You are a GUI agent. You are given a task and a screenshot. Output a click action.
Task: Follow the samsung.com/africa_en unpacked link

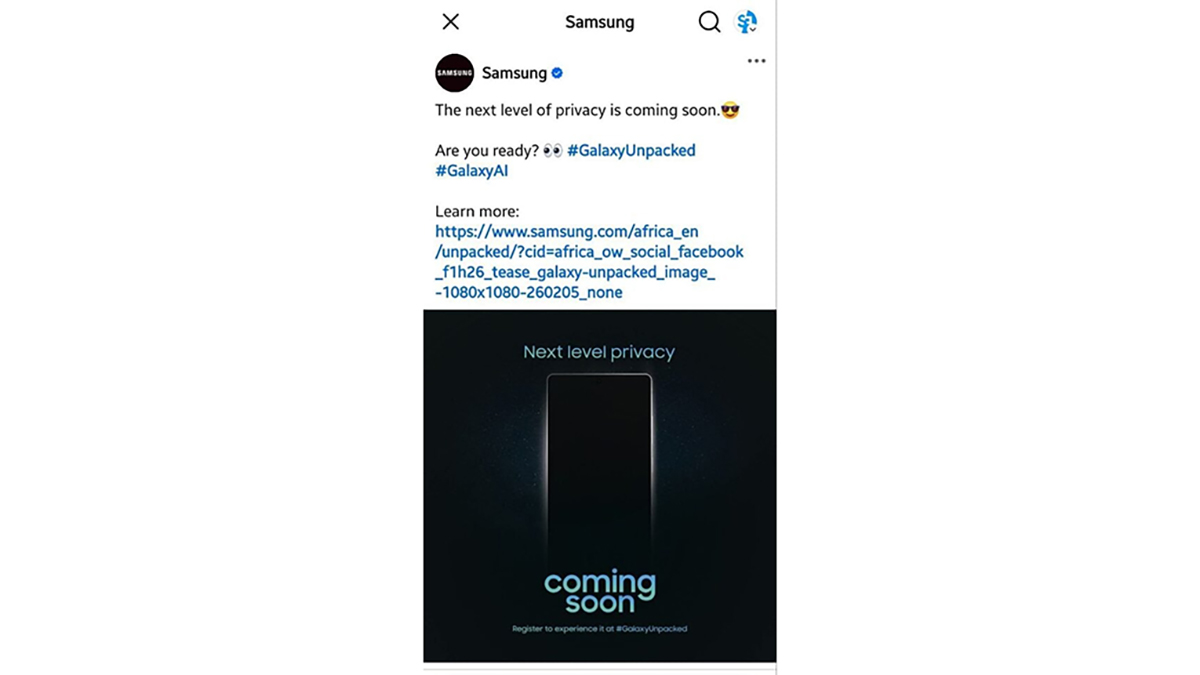click(589, 262)
